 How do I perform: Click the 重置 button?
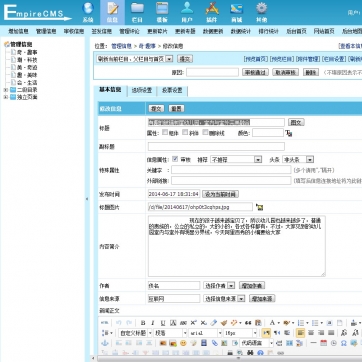176,109
